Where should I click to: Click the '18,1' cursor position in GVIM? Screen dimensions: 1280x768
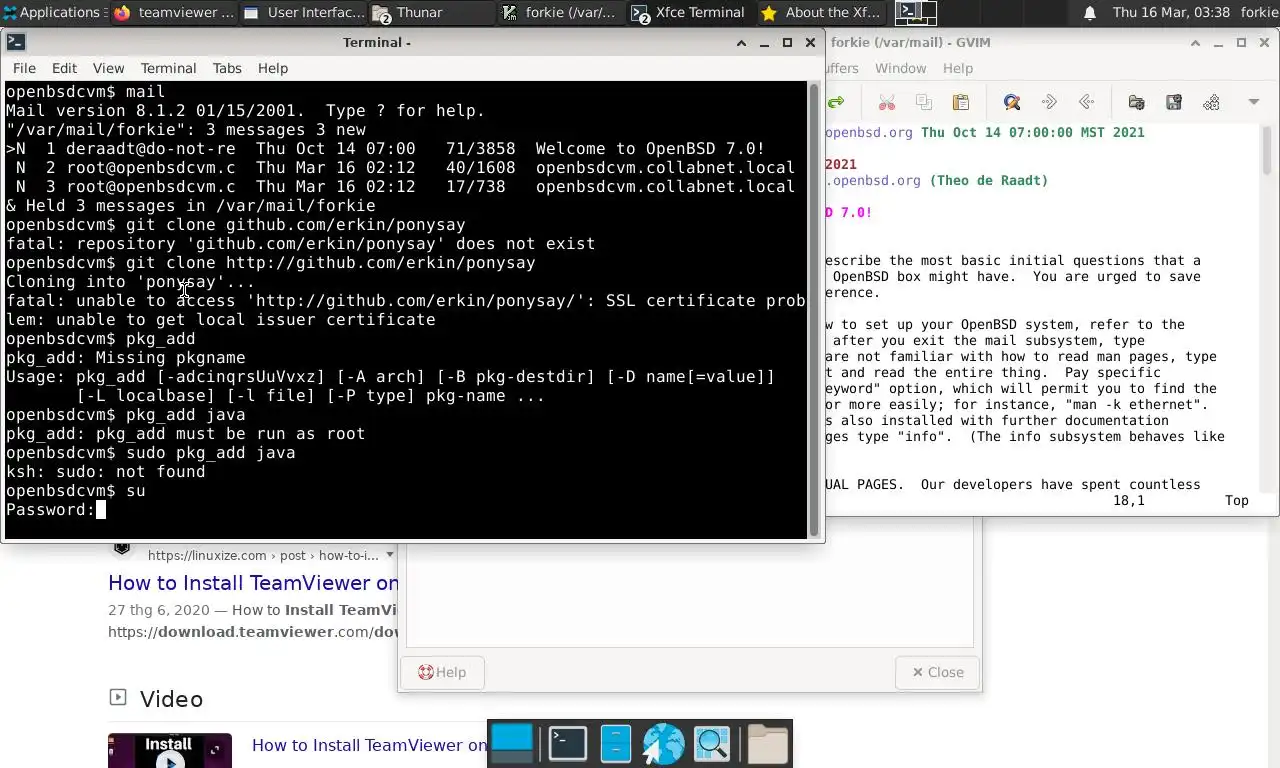(1128, 500)
